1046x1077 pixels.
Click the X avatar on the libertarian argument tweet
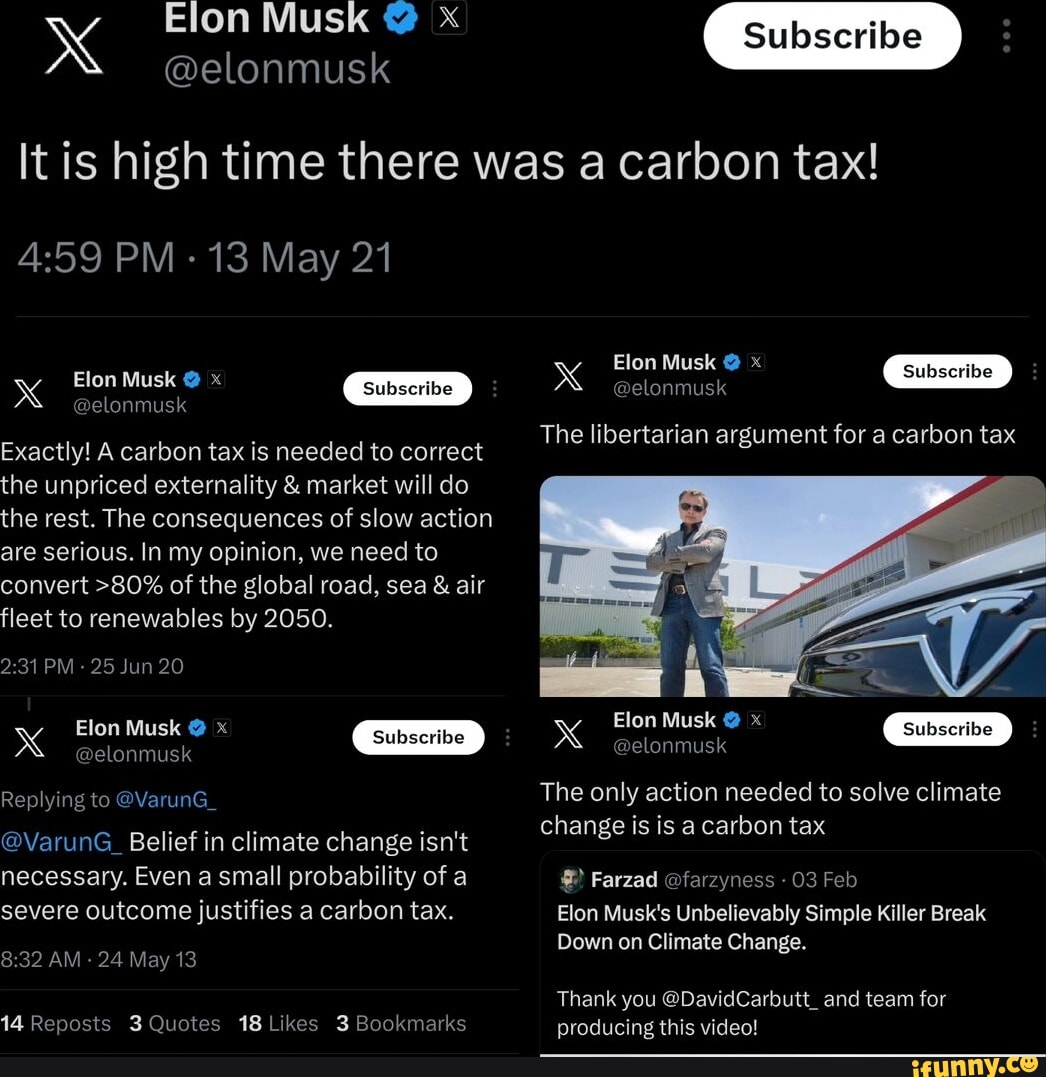(x=568, y=376)
